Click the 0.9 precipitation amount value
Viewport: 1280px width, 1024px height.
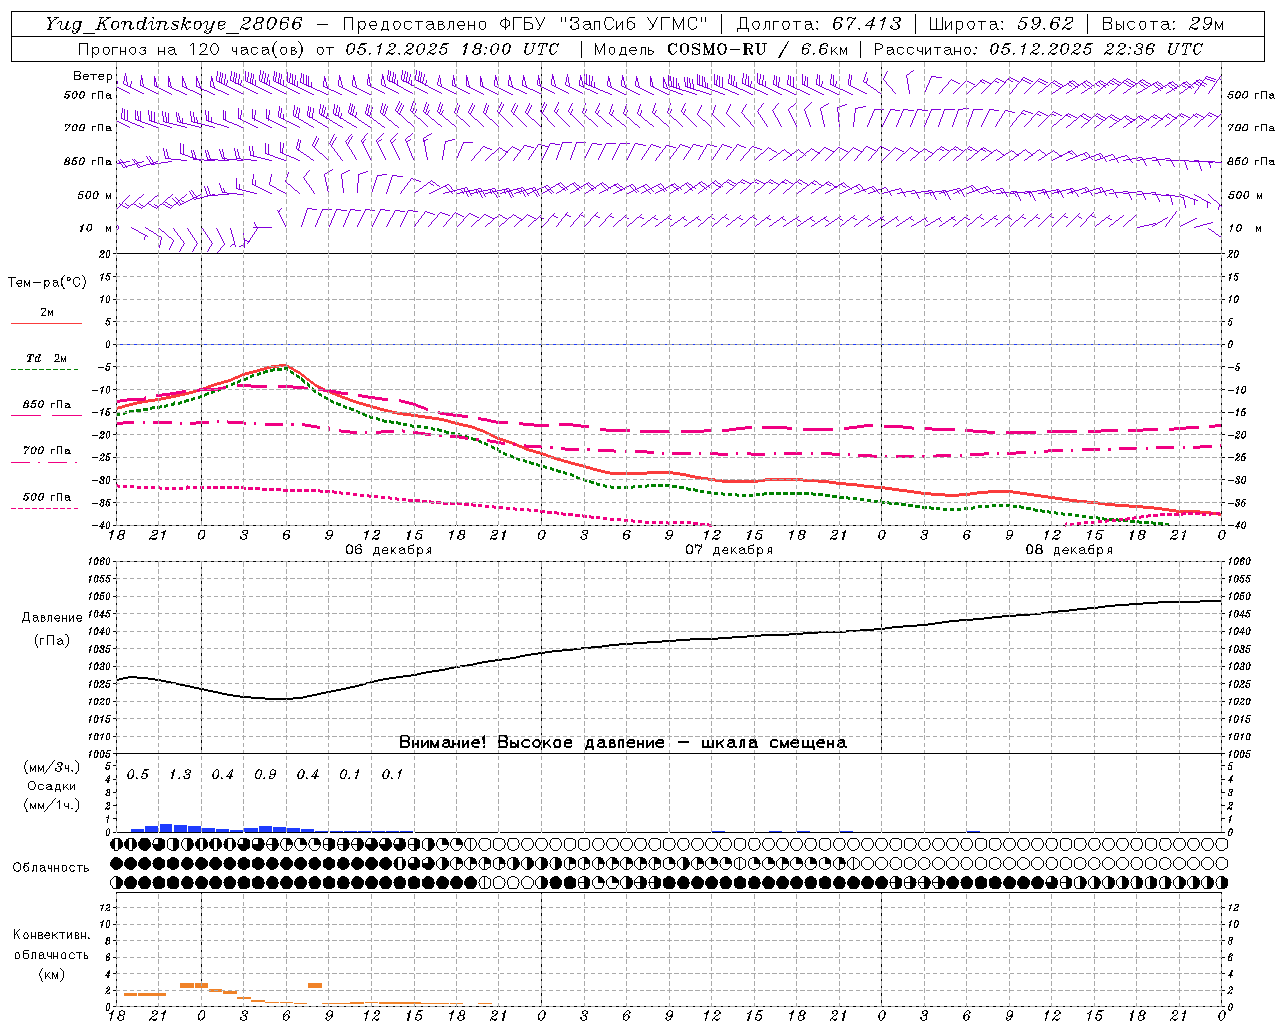pos(265,775)
